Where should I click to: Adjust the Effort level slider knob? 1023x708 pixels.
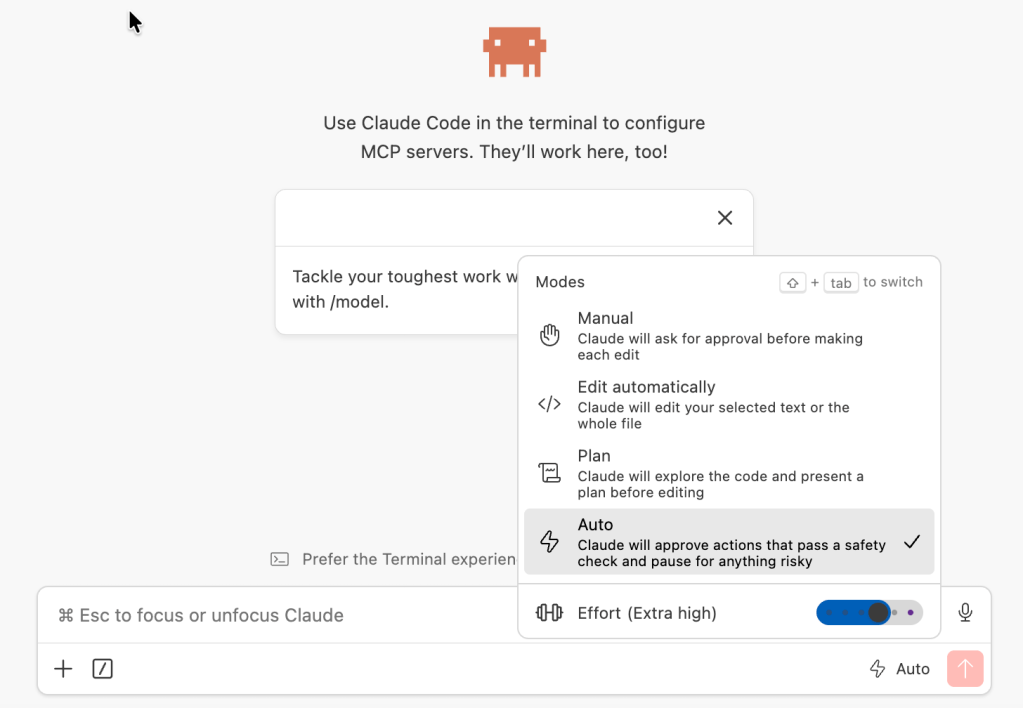click(x=879, y=613)
